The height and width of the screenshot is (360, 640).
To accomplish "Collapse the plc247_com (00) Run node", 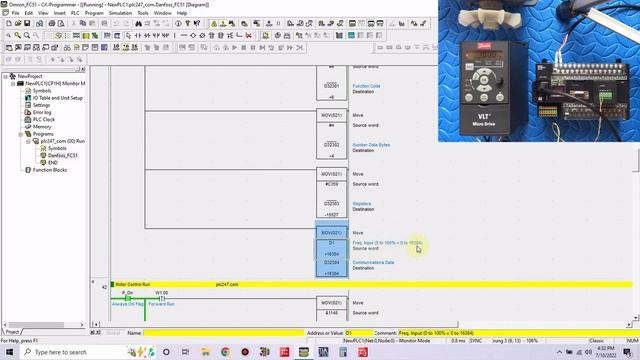I will [x=28, y=141].
